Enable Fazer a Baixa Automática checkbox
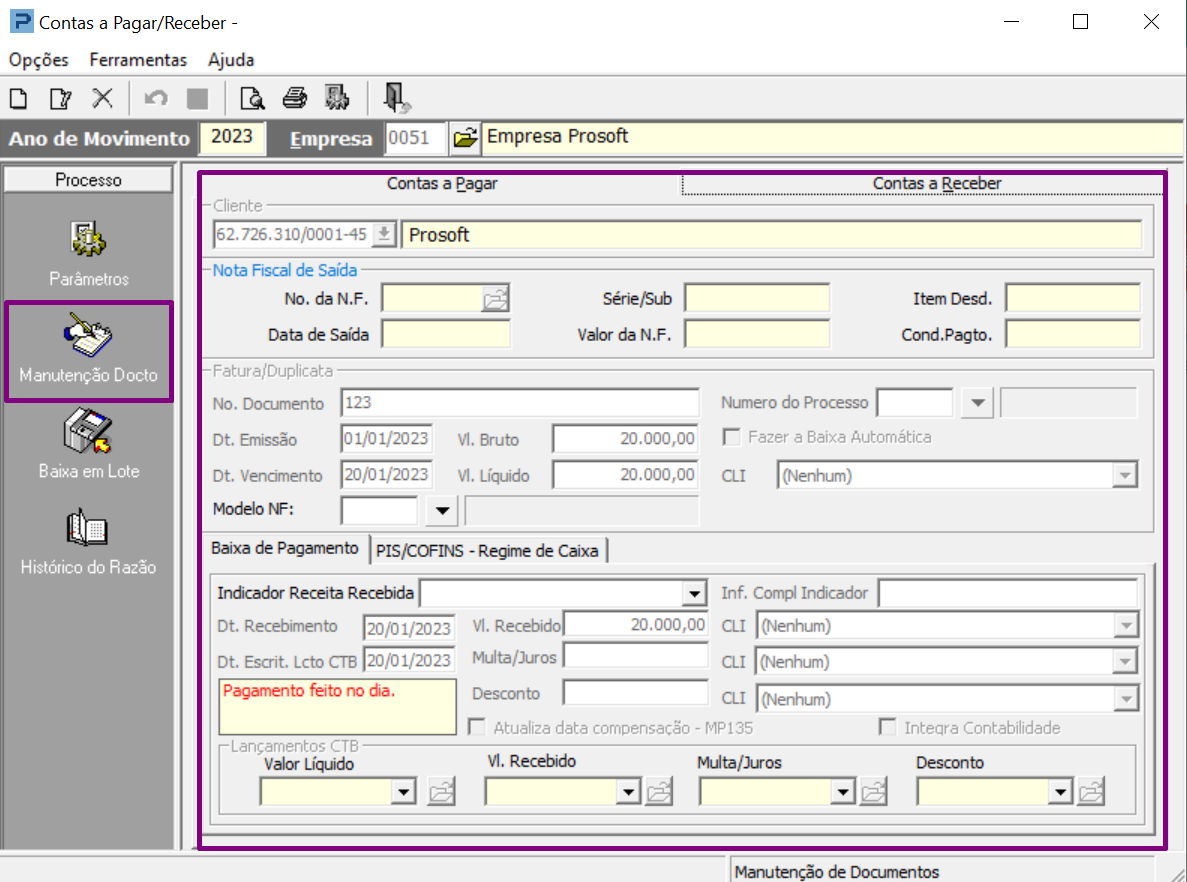 click(732, 437)
